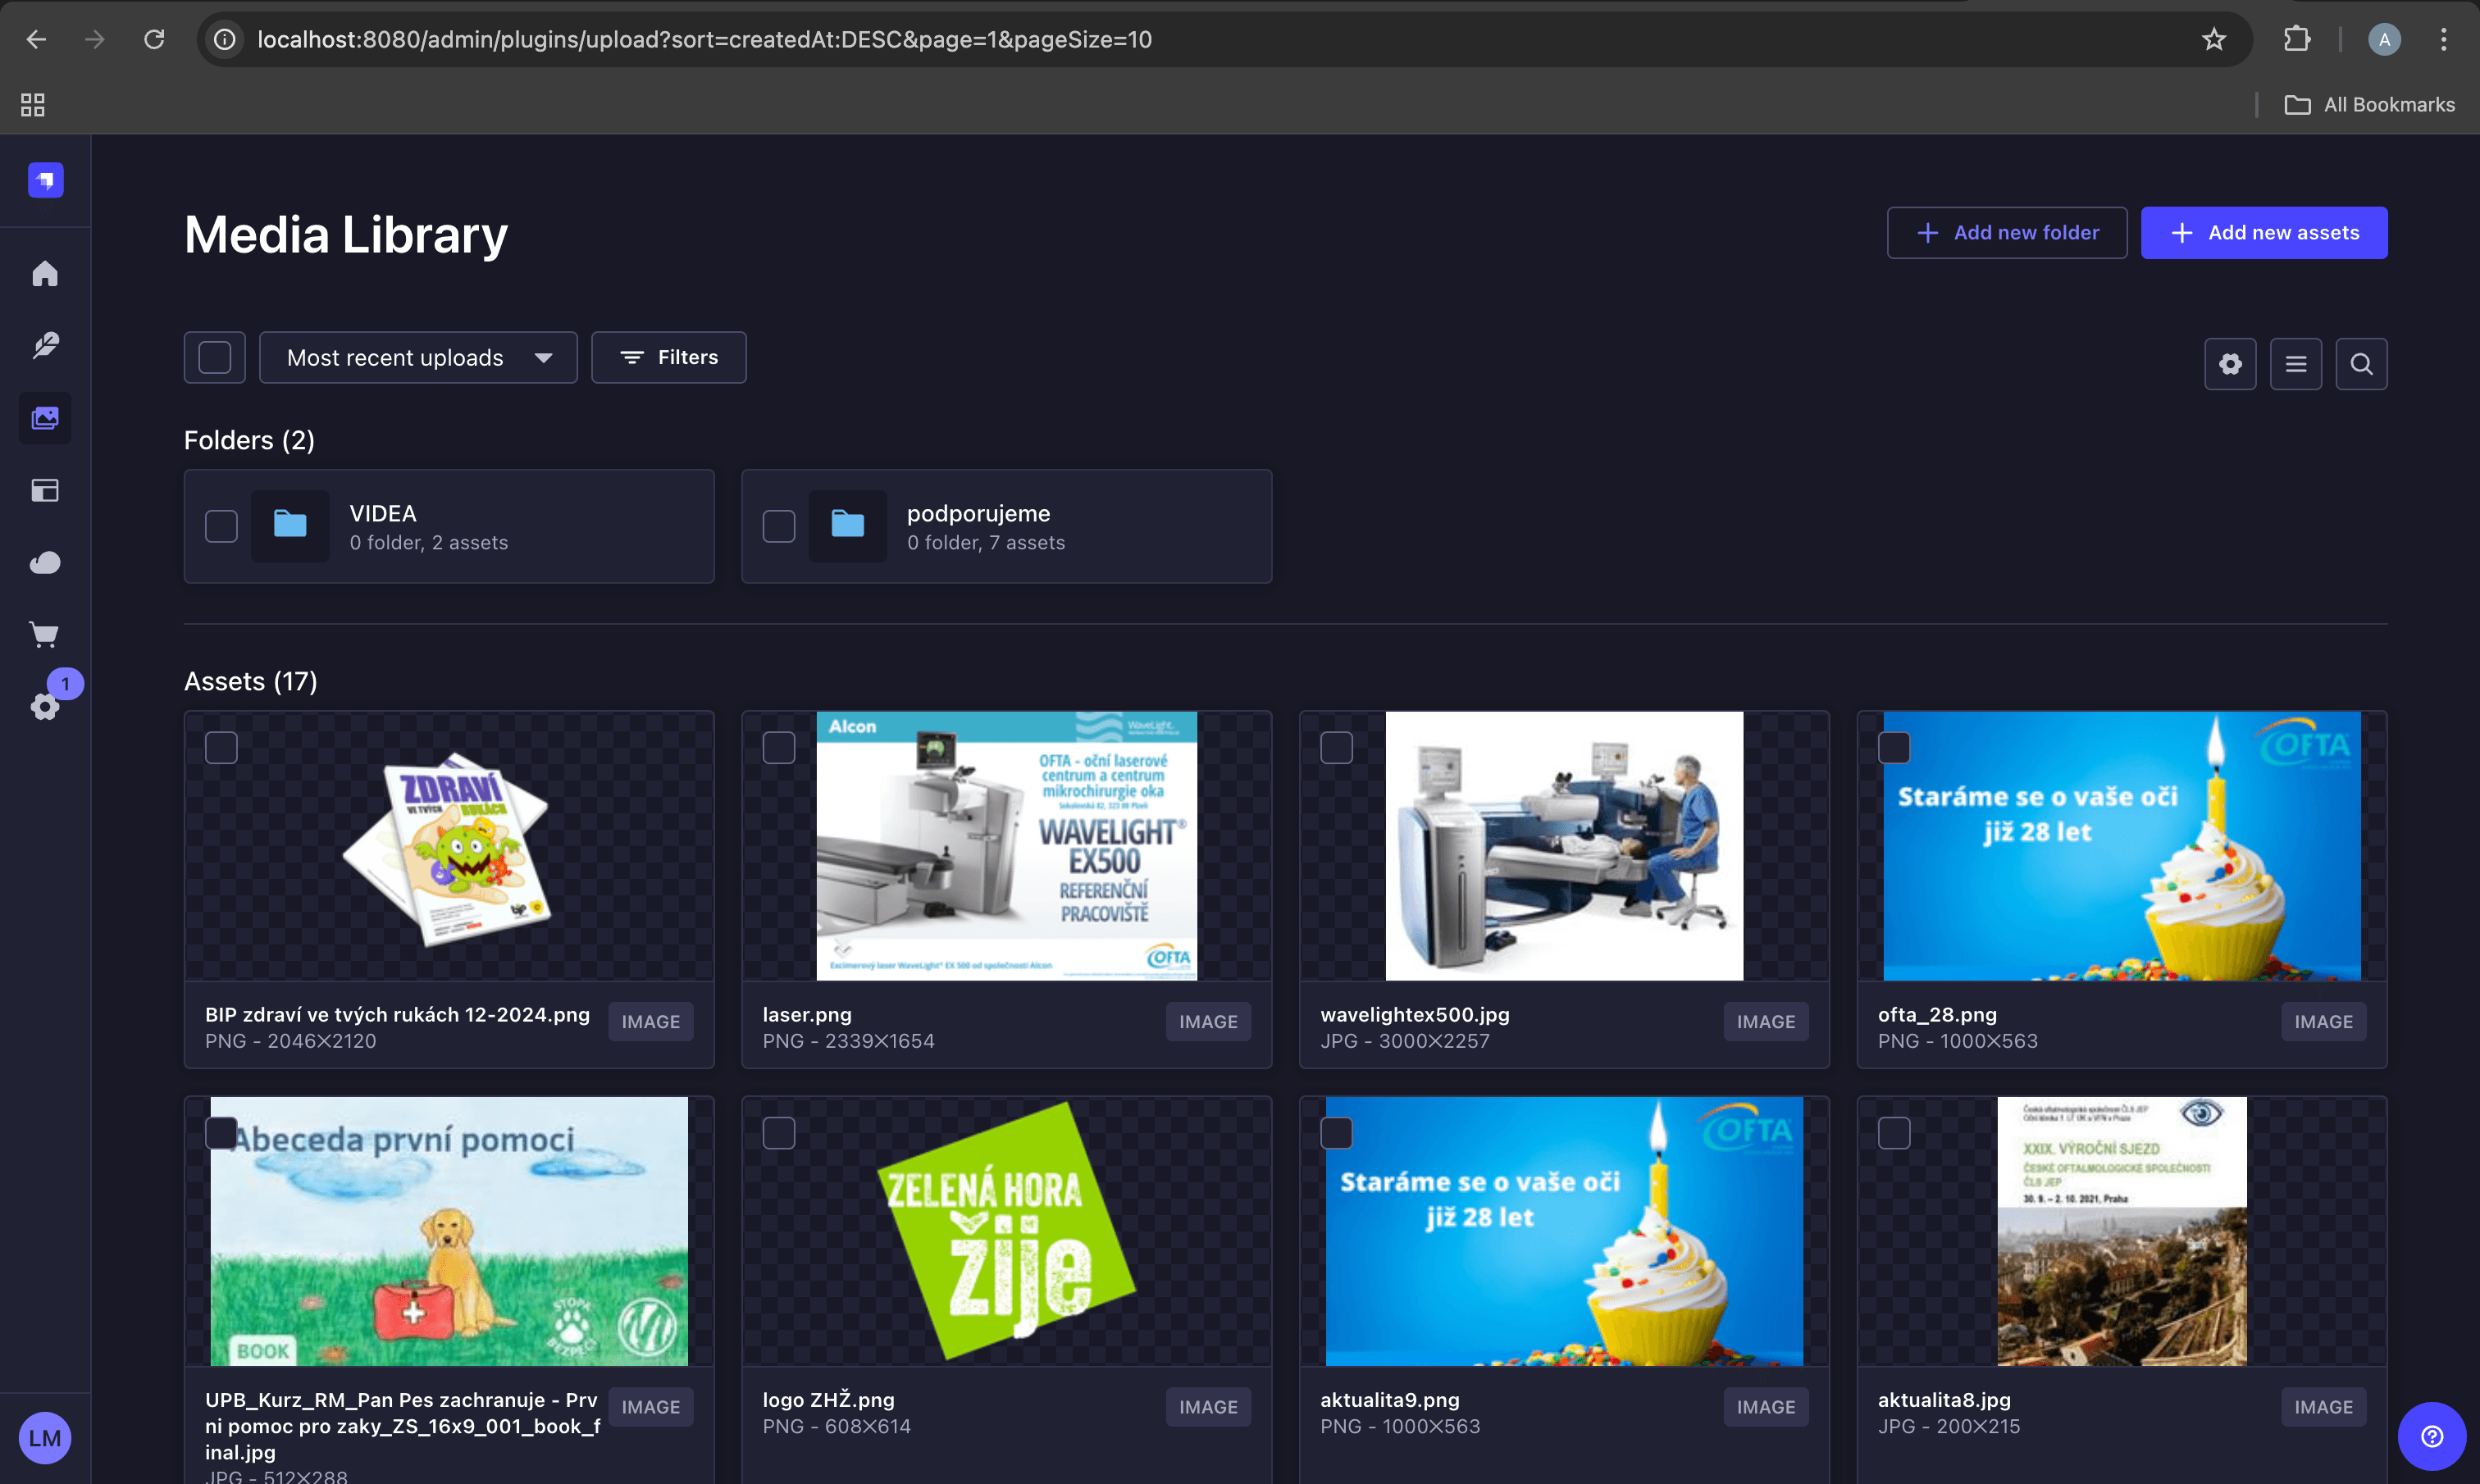Click the wavelightex500.jpg file name
This screenshot has height=1484, width=2480.
[1415, 1014]
